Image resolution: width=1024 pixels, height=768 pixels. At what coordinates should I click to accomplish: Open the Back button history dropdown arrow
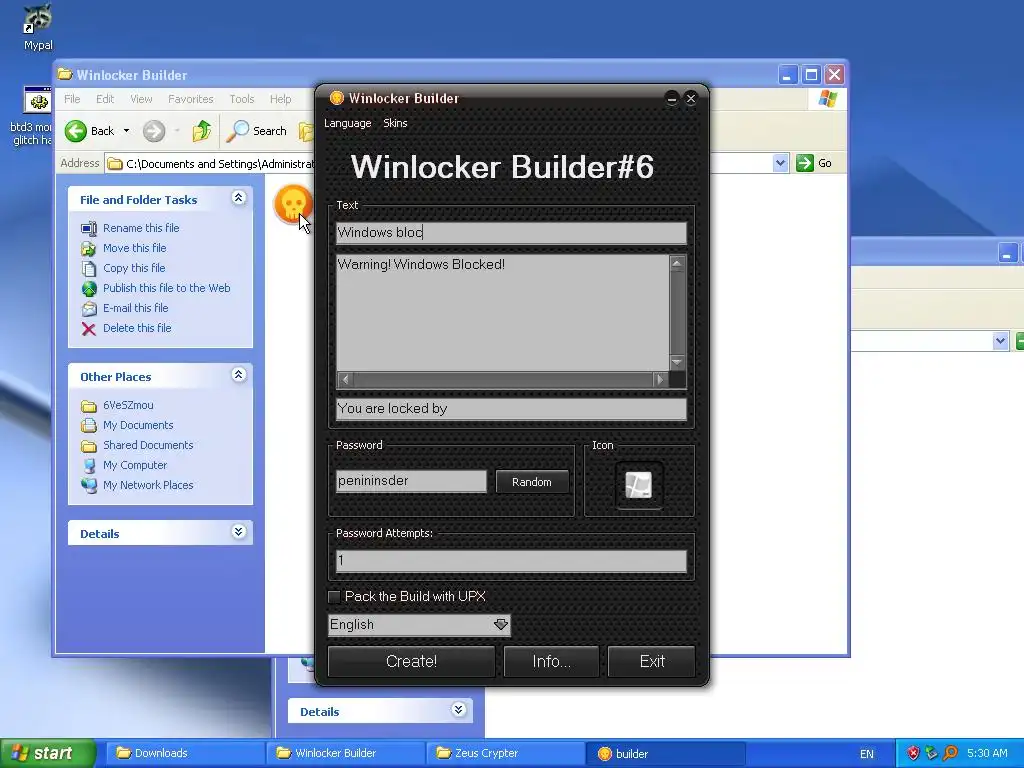(127, 131)
